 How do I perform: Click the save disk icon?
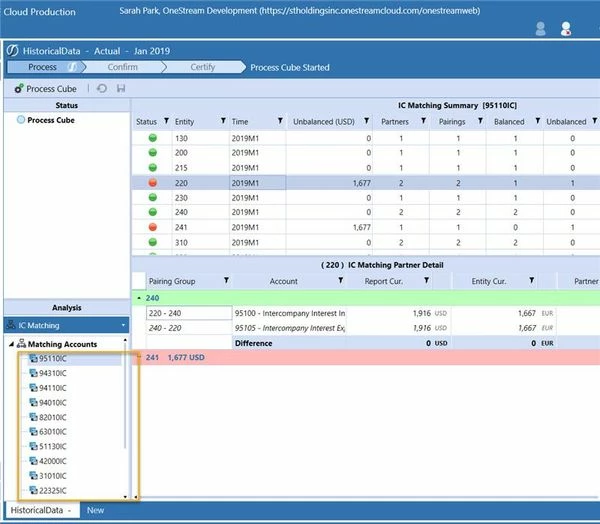pos(121,89)
